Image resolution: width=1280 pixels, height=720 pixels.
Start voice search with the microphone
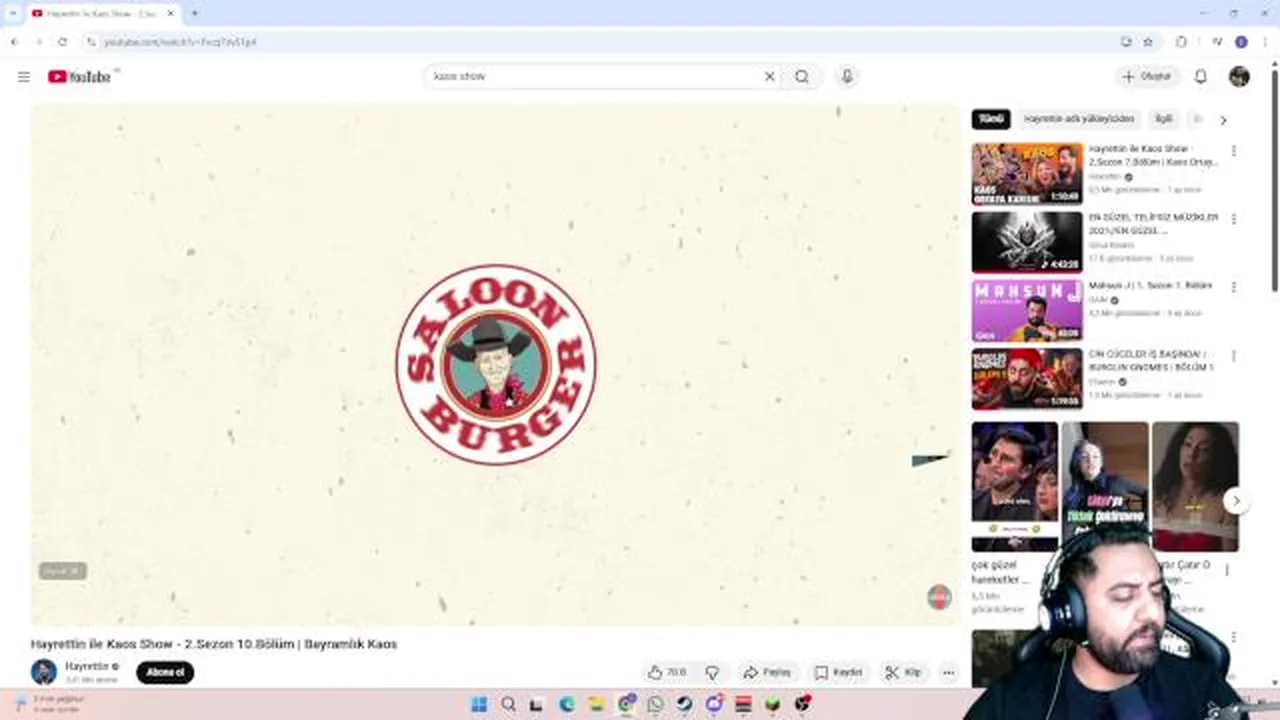847,77
